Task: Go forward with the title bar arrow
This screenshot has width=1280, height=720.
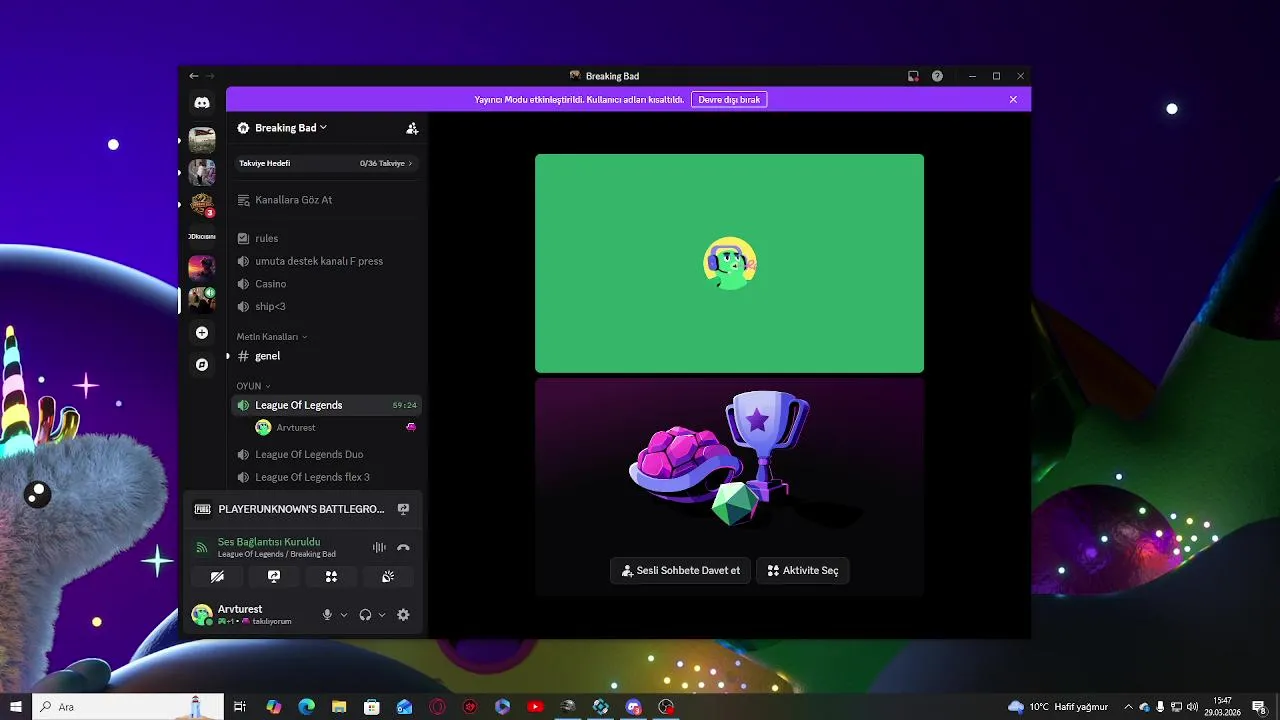Action: pos(210,76)
